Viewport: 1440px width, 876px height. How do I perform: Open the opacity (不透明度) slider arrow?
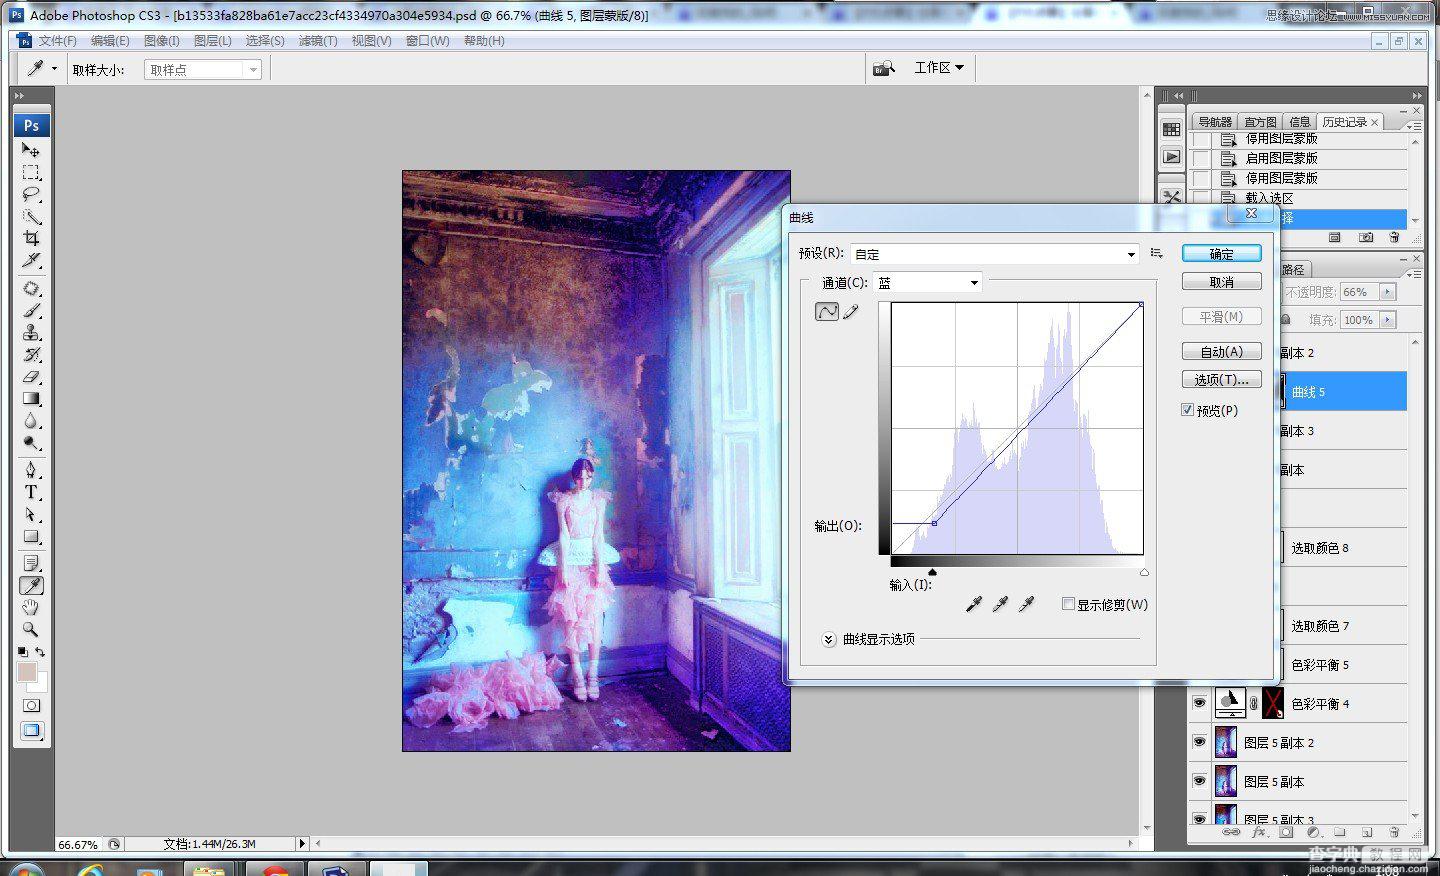coord(1388,292)
